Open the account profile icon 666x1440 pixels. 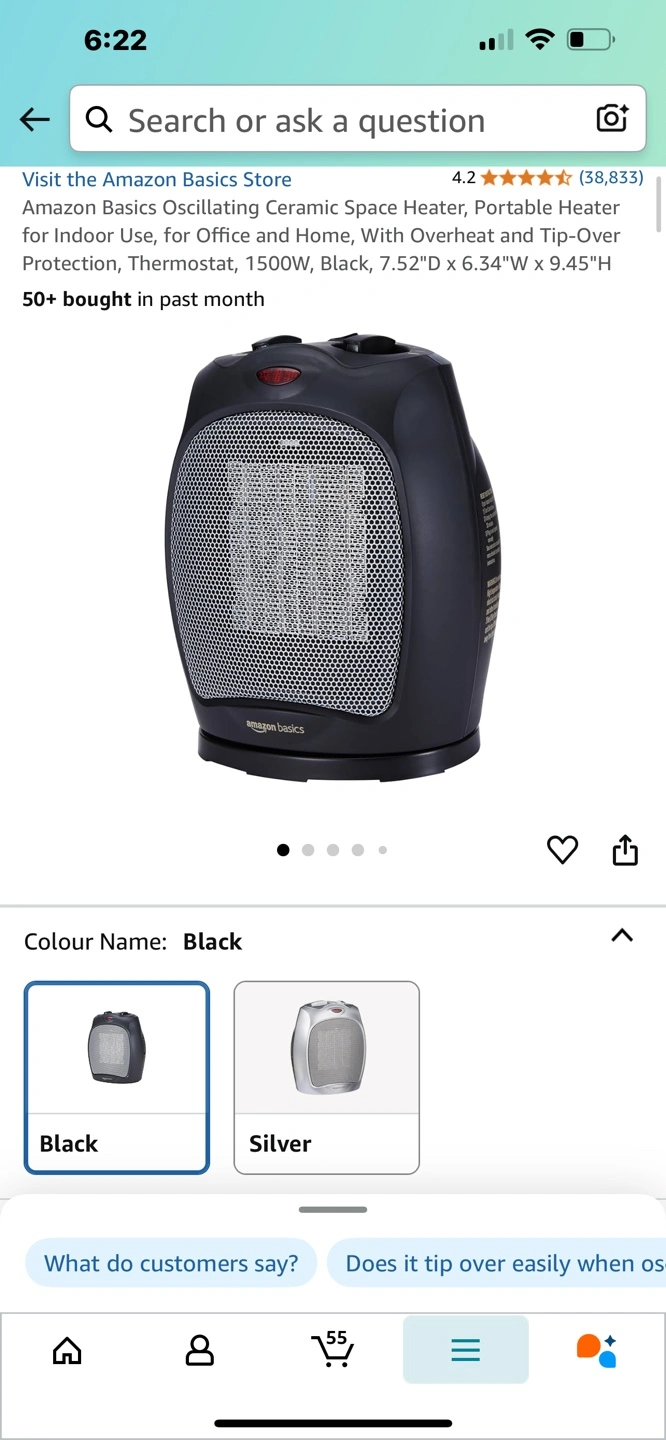click(x=200, y=1351)
